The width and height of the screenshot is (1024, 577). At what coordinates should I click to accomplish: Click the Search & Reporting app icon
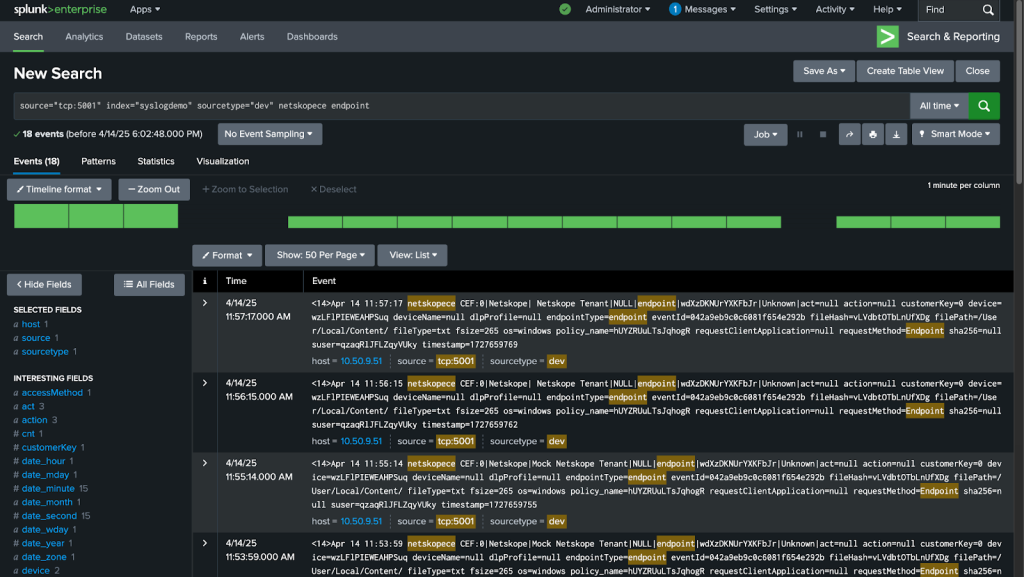[x=888, y=37]
